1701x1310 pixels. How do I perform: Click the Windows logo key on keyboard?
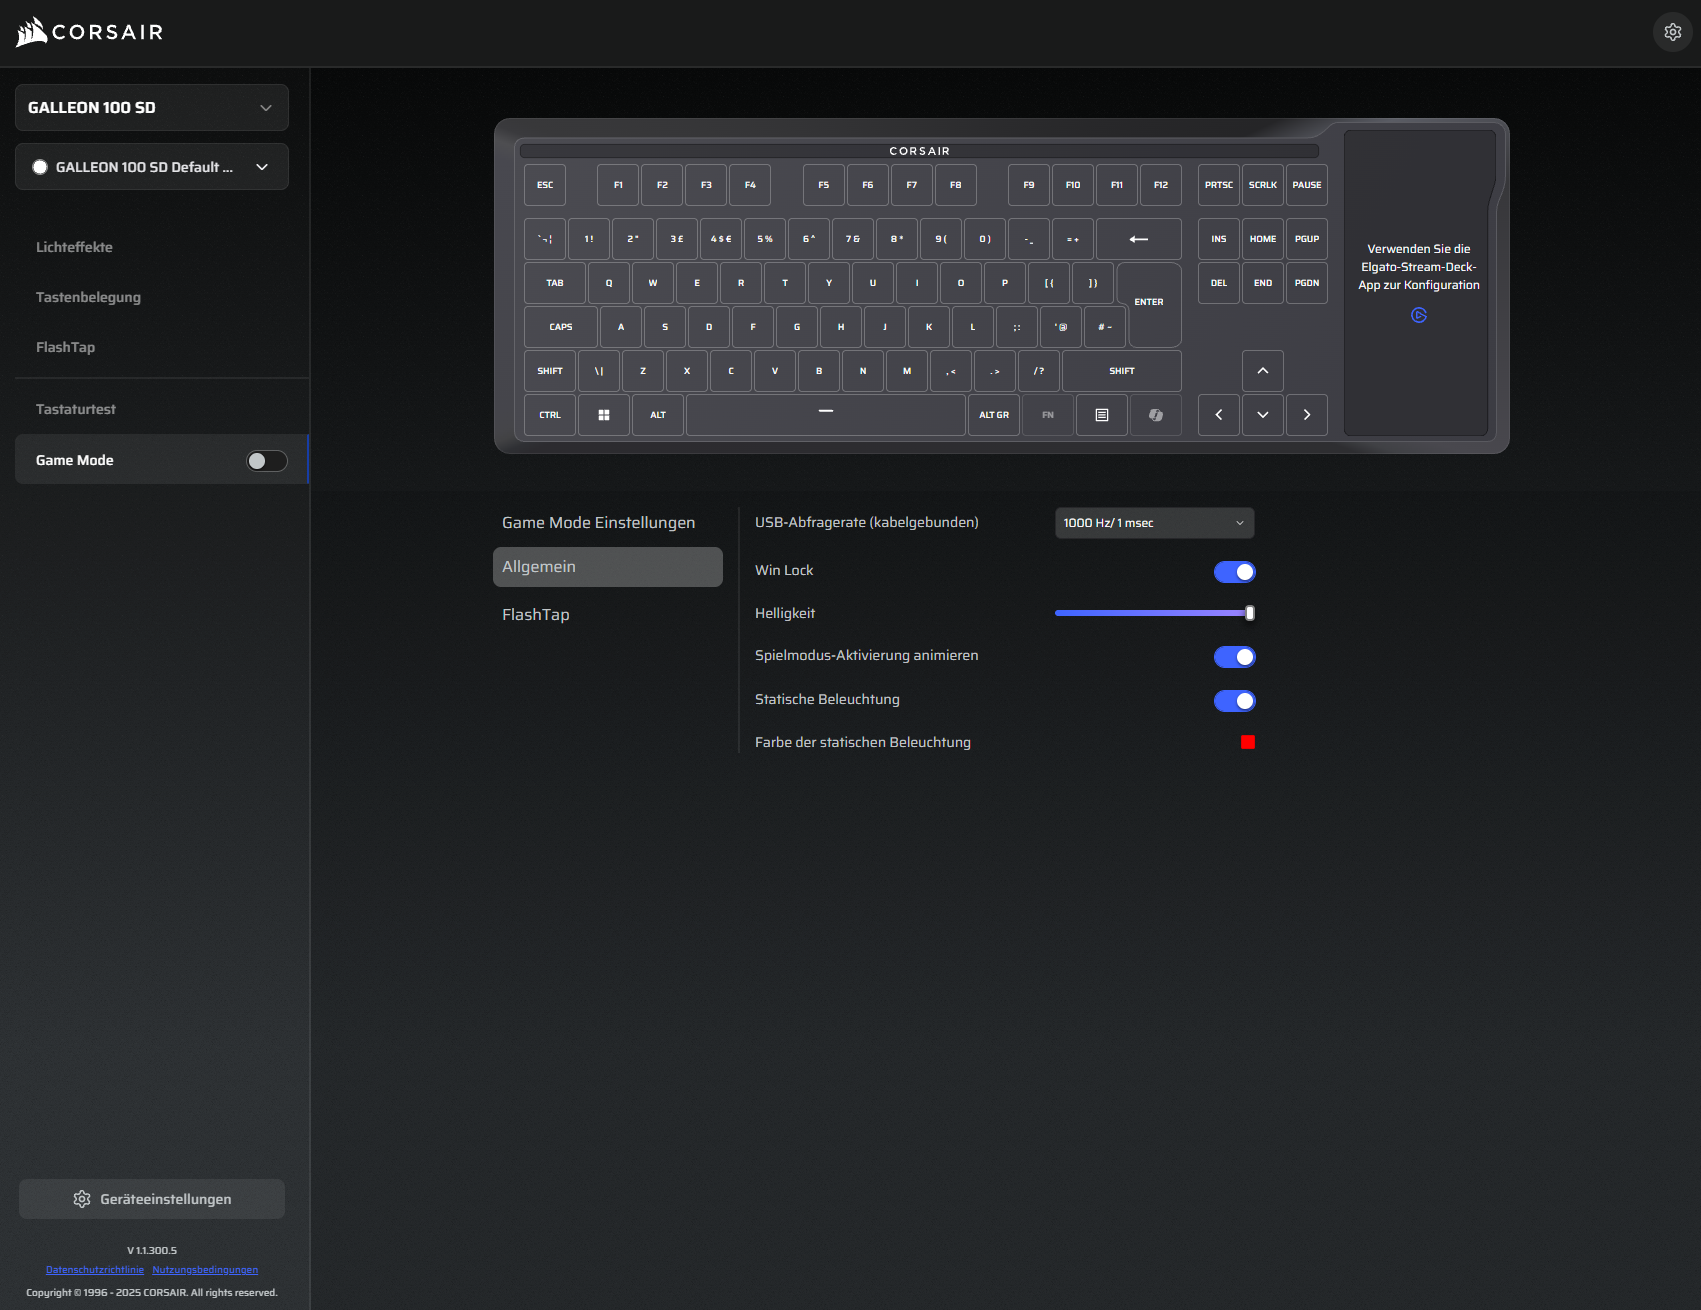604,415
